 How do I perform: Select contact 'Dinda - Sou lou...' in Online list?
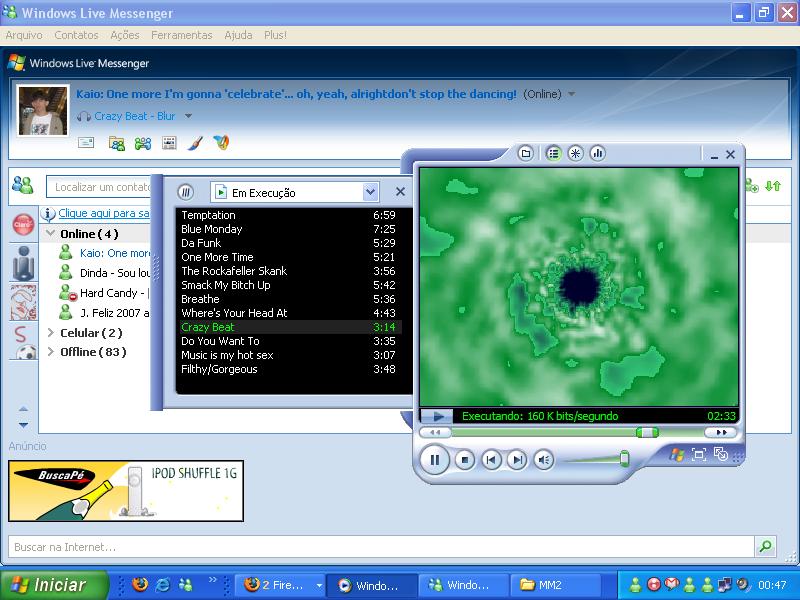point(104,273)
